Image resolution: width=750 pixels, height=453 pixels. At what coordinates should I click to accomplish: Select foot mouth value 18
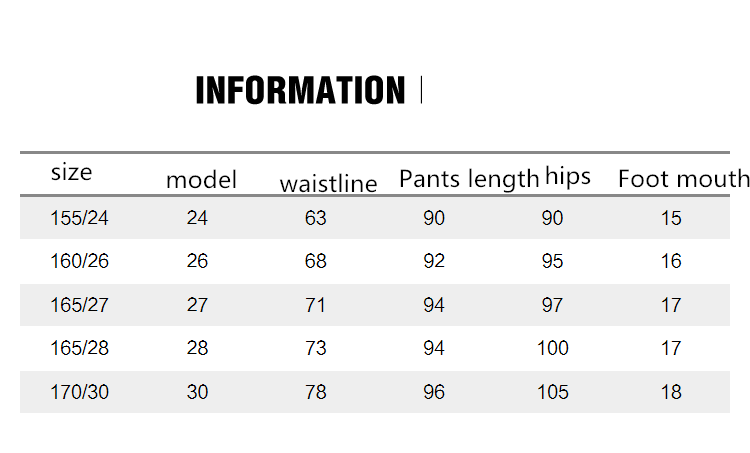(671, 392)
